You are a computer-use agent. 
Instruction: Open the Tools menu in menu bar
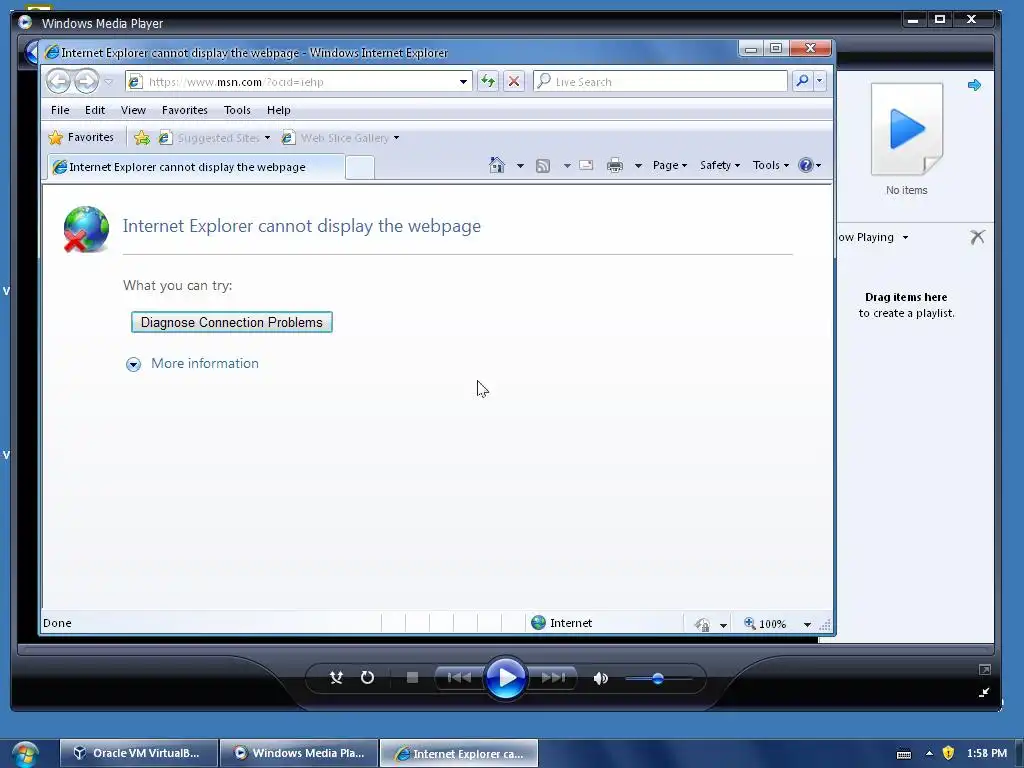click(237, 110)
